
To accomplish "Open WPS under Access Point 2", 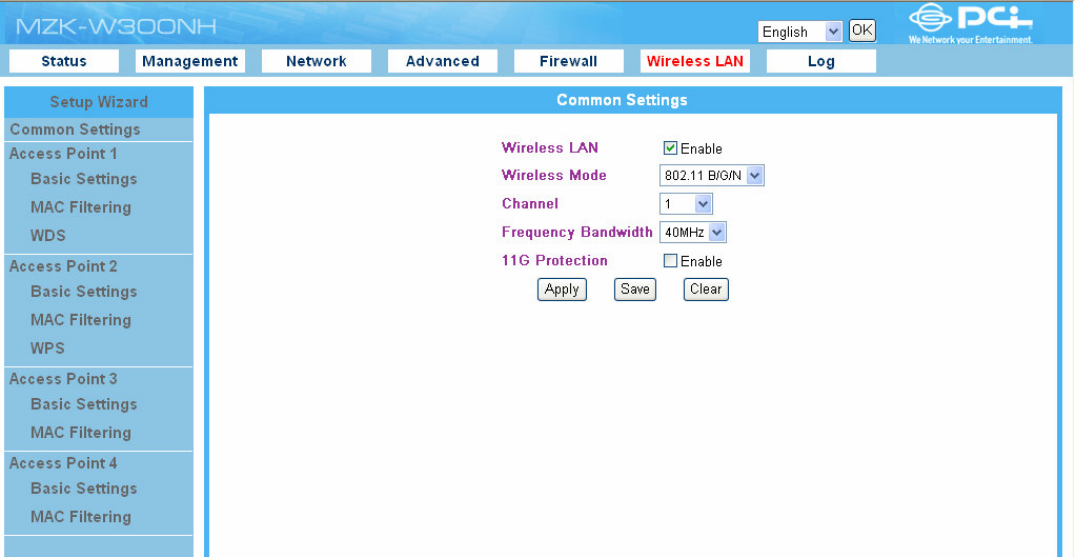I will pos(47,348).
